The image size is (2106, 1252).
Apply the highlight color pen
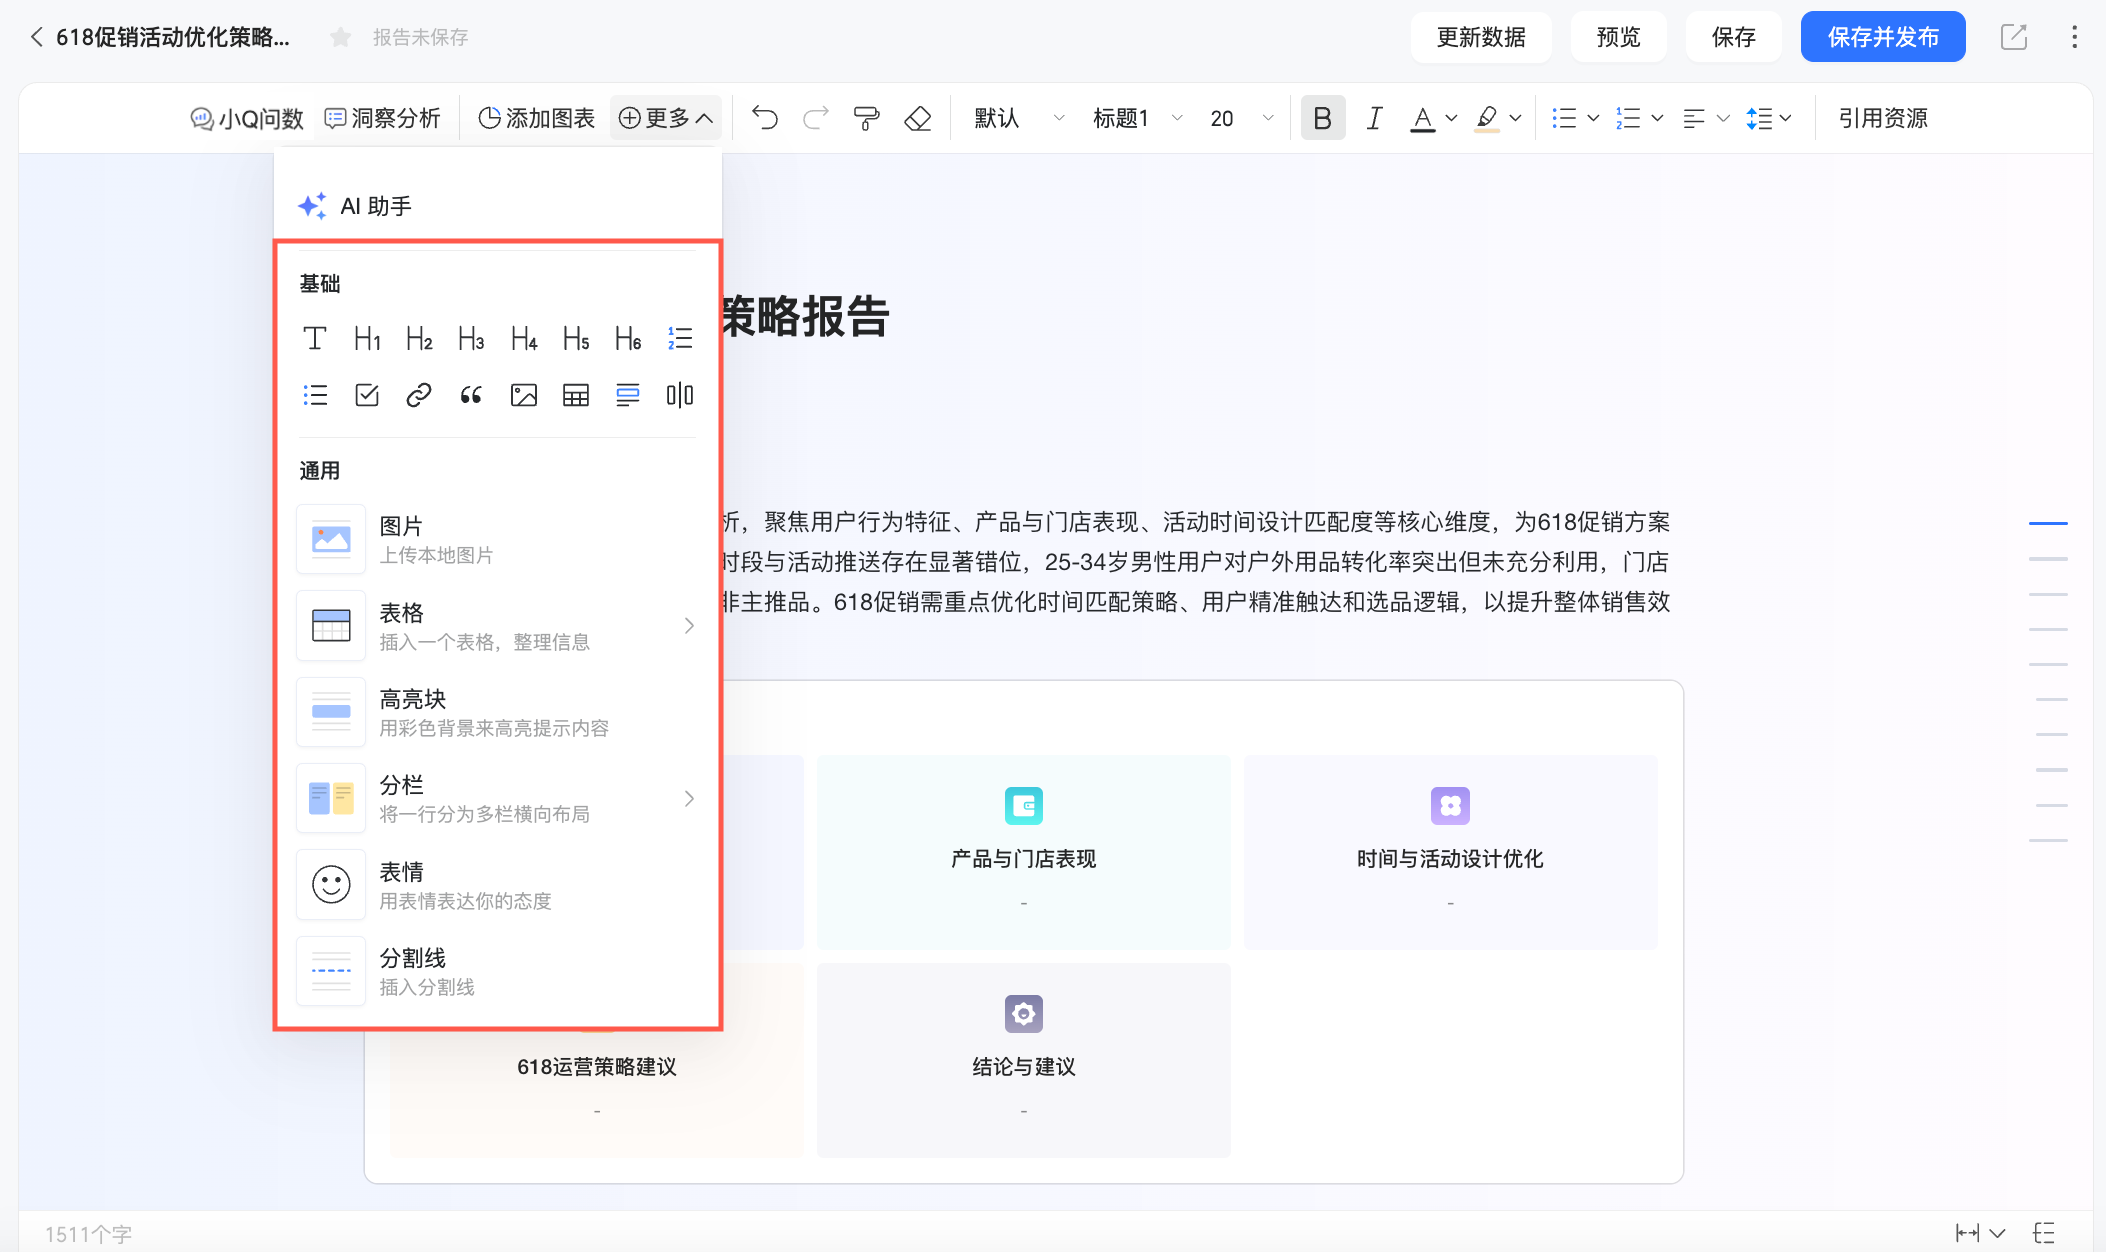[1487, 119]
